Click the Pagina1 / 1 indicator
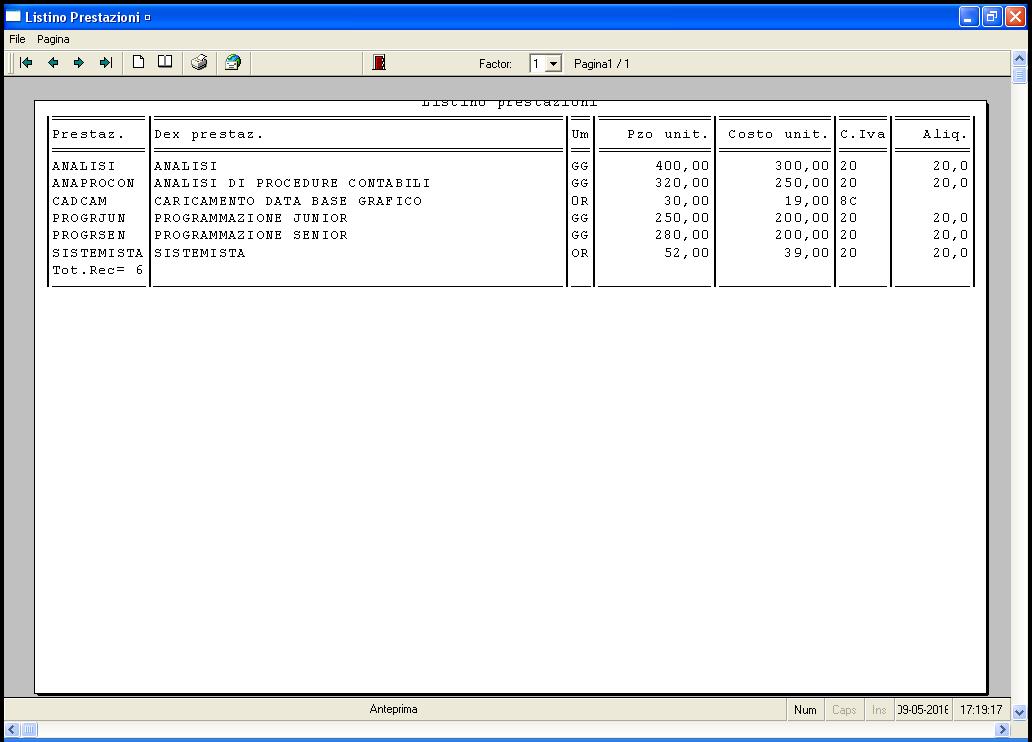 pos(602,64)
